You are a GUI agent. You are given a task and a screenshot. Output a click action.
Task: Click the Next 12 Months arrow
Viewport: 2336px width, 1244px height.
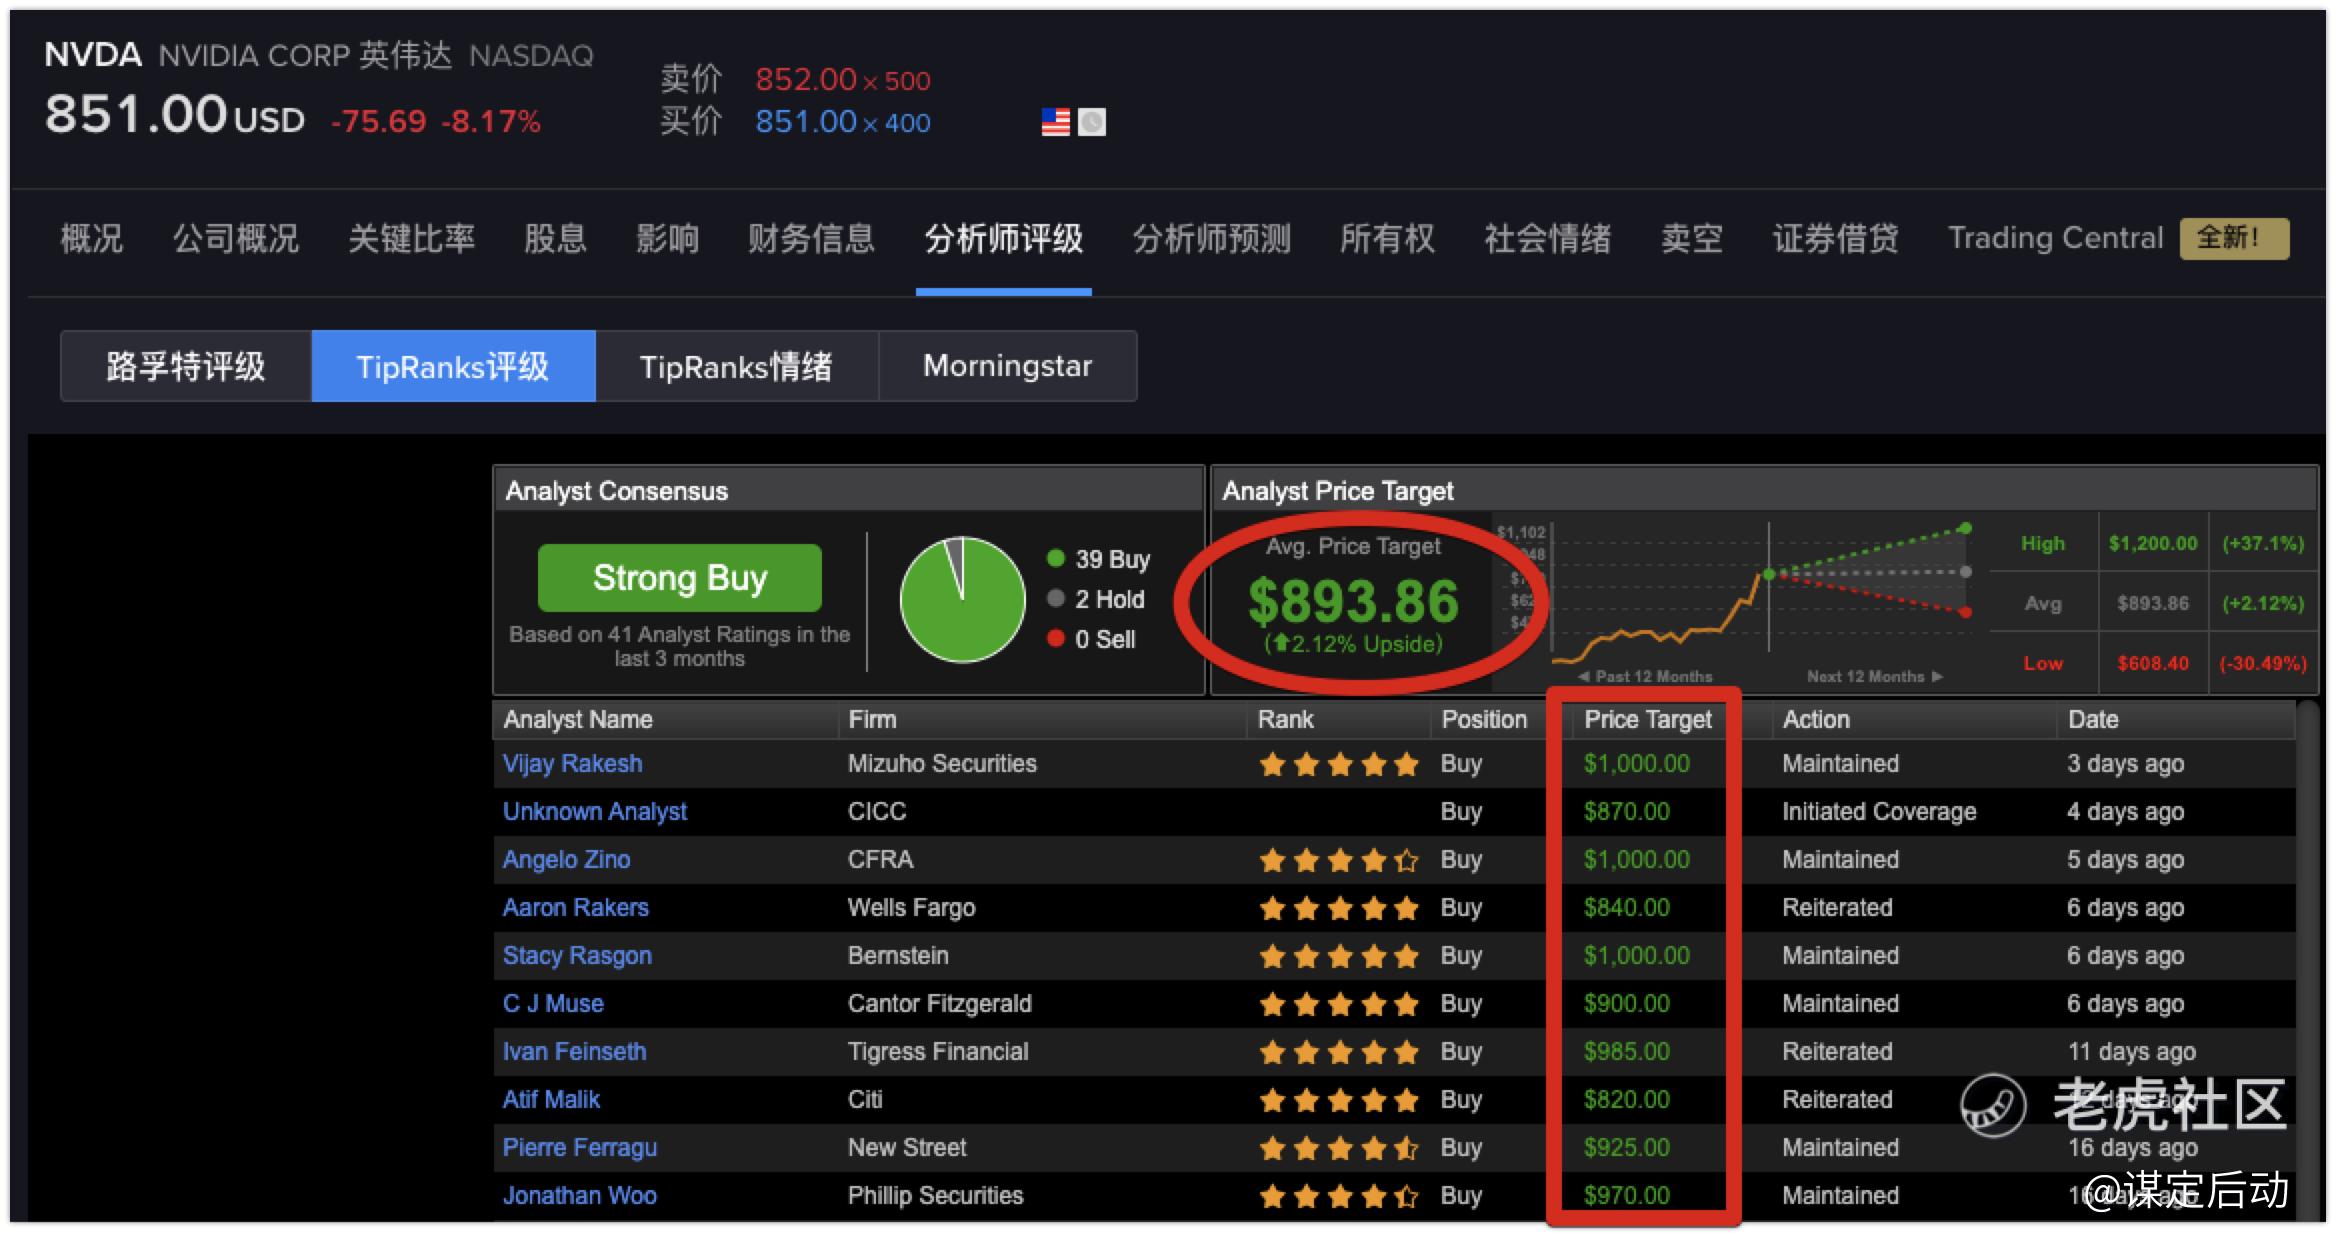click(1938, 677)
